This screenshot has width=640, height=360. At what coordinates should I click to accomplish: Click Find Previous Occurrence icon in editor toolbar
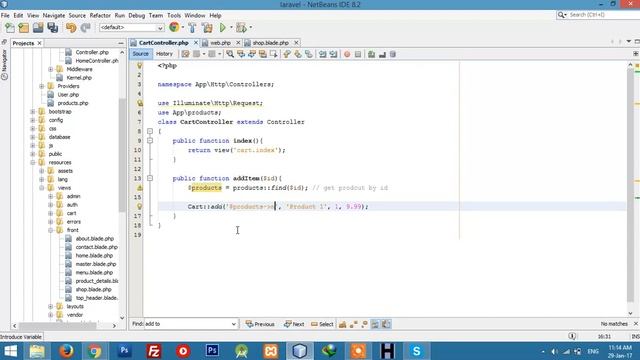[x=241, y=54]
